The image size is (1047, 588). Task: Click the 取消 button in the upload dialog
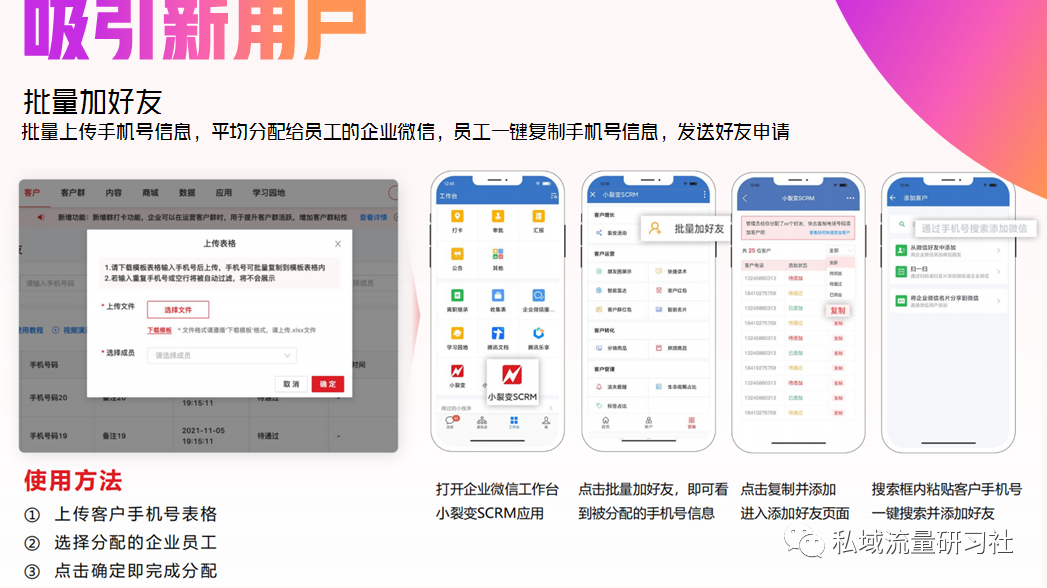coord(291,384)
